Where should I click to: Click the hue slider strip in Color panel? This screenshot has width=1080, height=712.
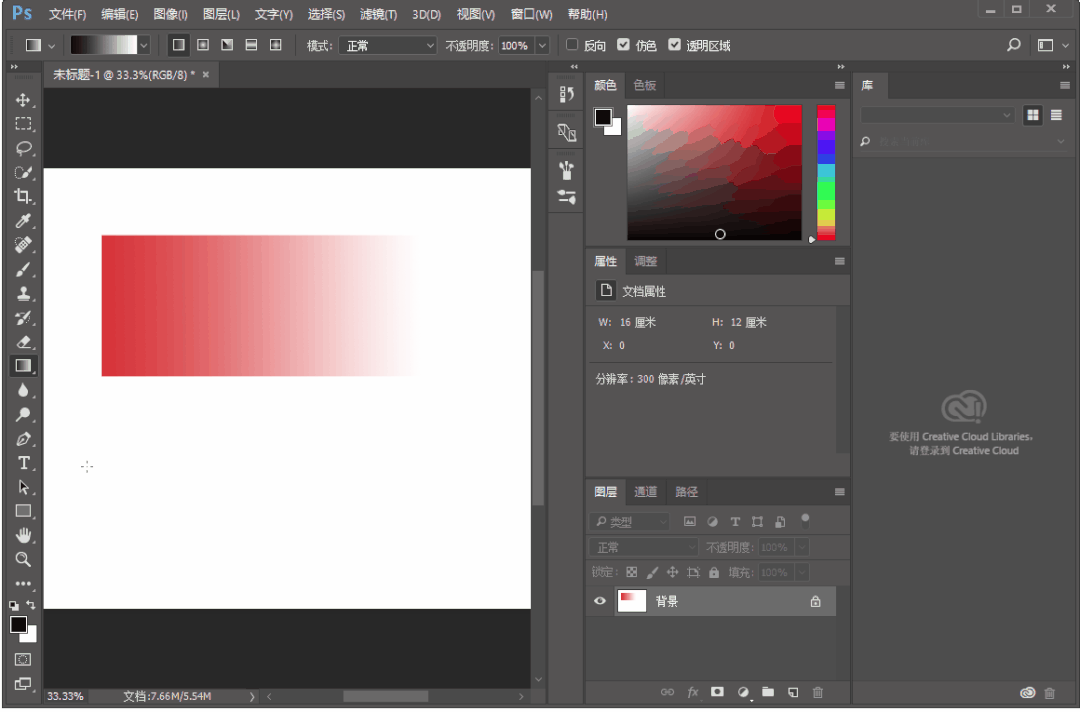tap(826, 172)
